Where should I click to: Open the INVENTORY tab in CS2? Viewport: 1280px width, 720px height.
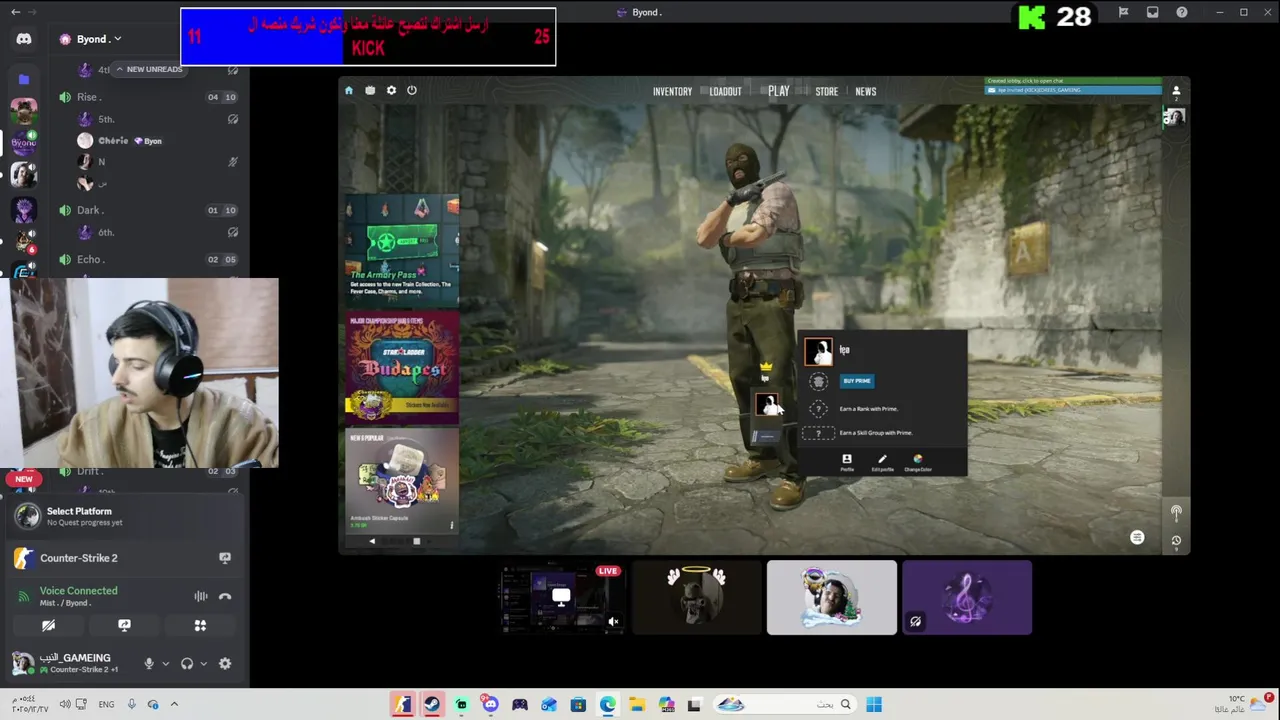tap(672, 91)
